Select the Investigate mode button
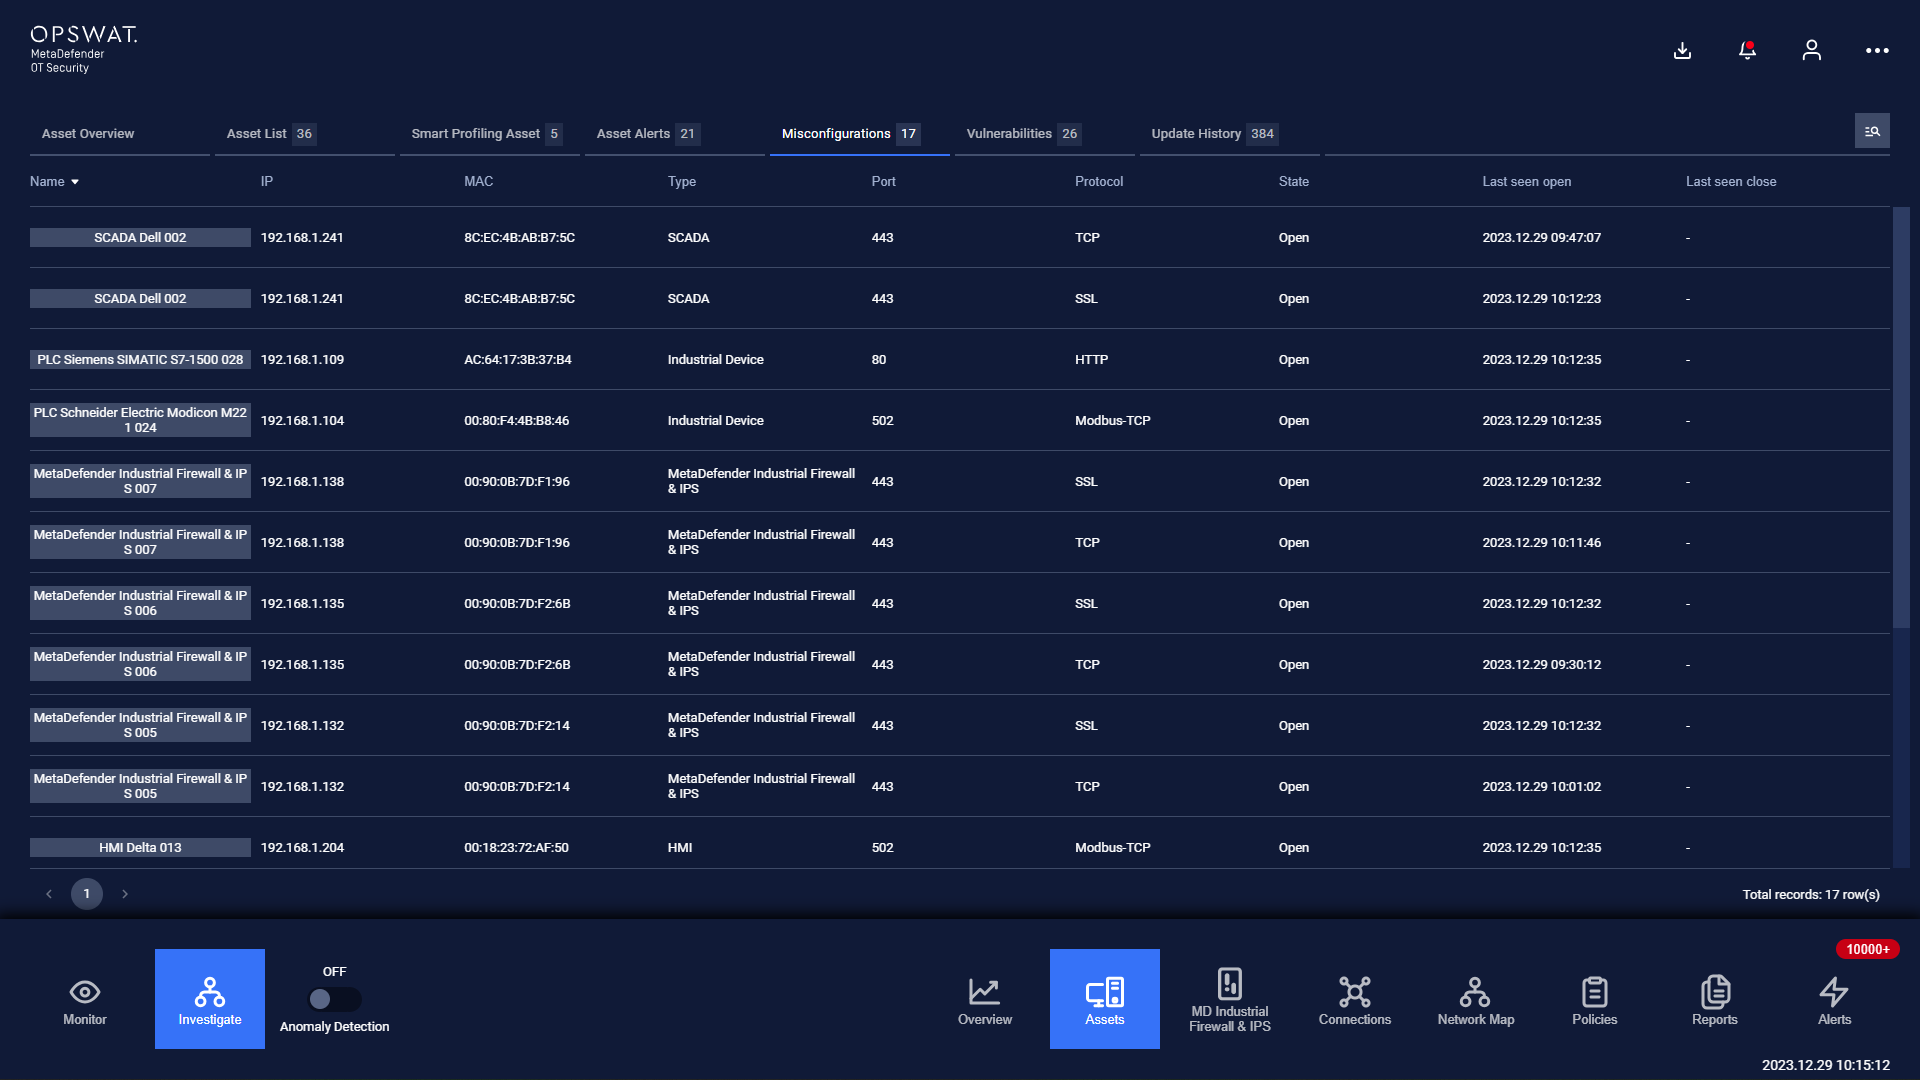This screenshot has width=1920, height=1080. [x=210, y=999]
